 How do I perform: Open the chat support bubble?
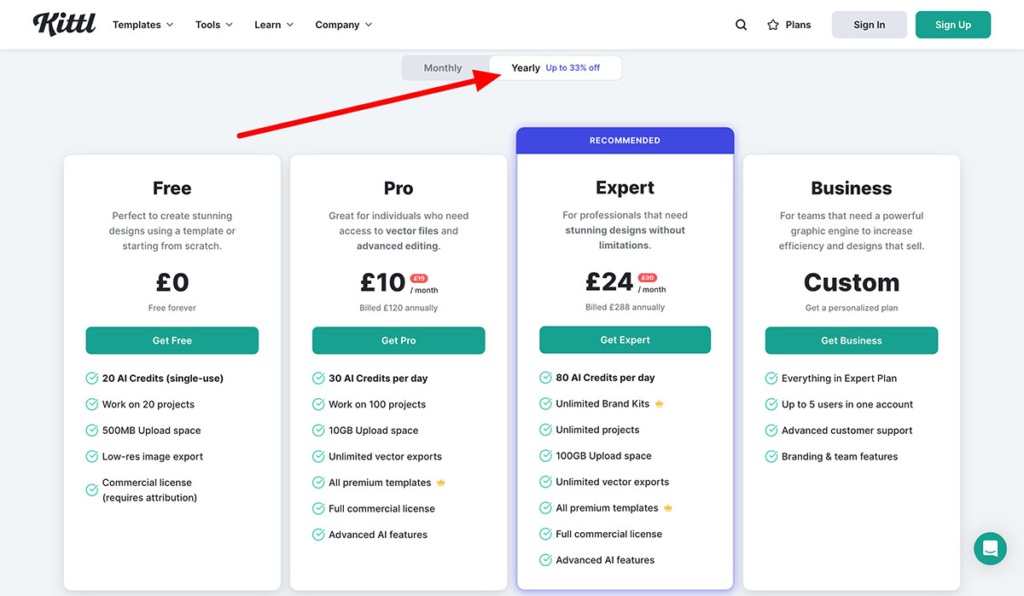989,548
